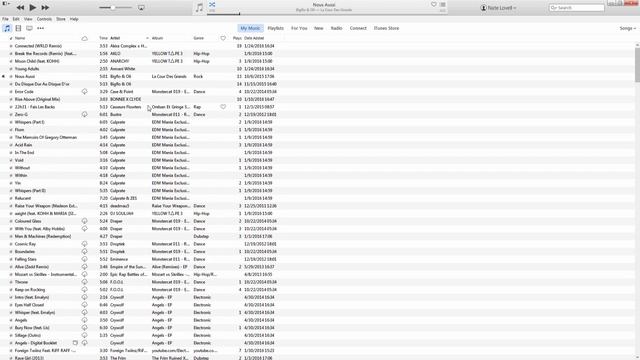Download Sillage (Outro) from the cloud
Image resolution: width=640 pixels, height=360 pixels.
click(x=84, y=336)
